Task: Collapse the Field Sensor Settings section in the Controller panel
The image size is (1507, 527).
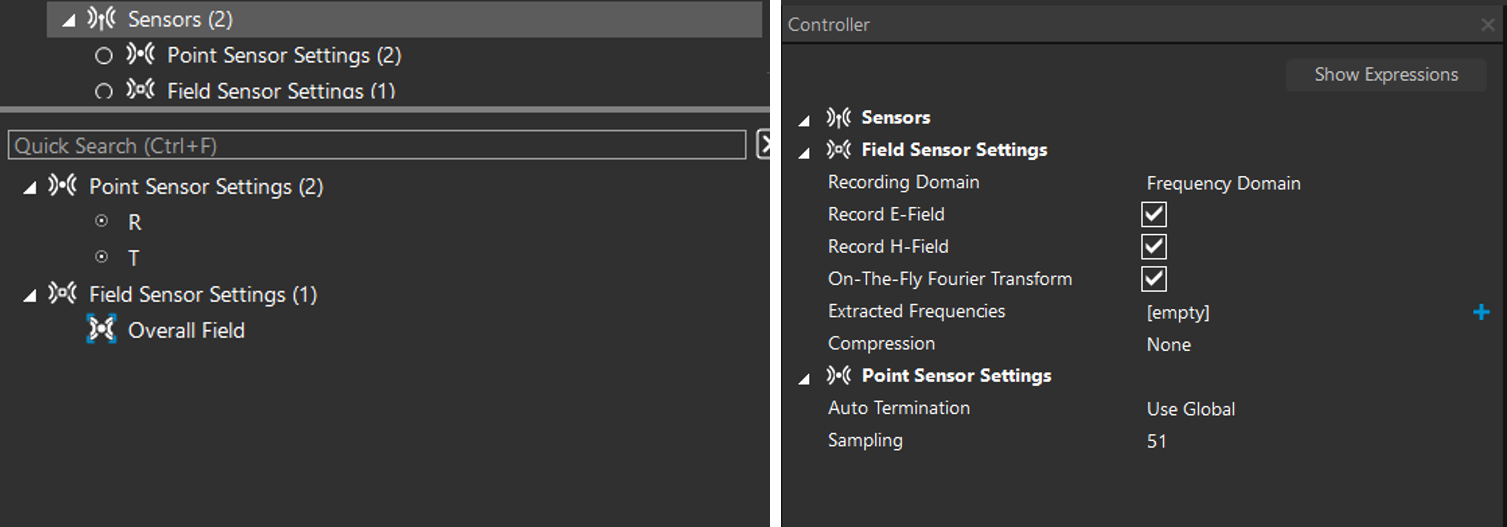Action: pyautogui.click(x=804, y=153)
